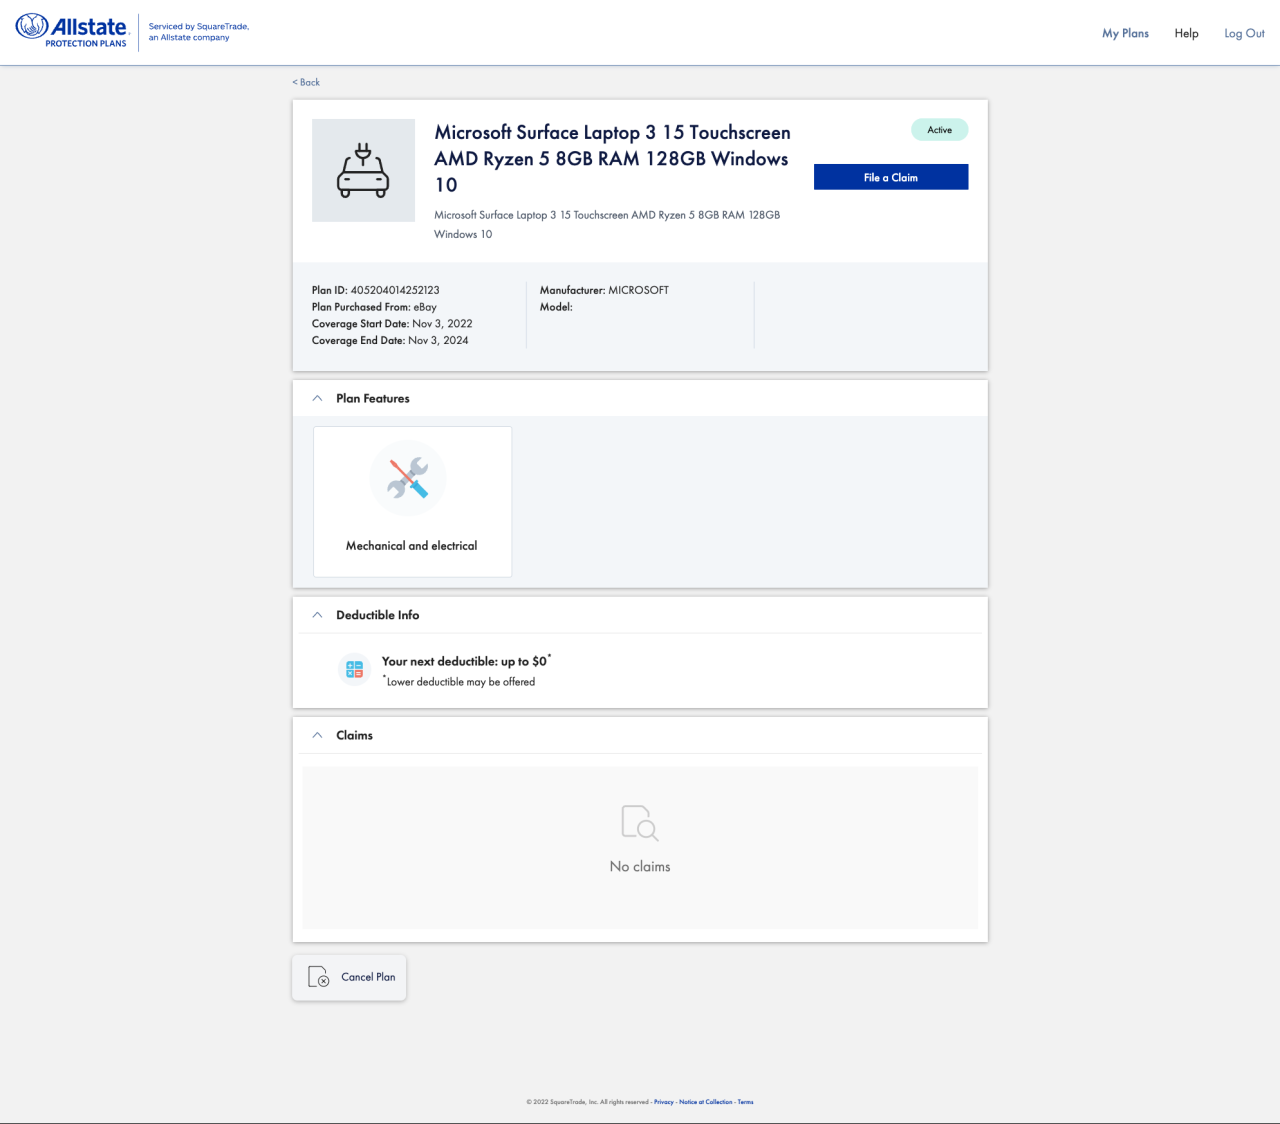The width and height of the screenshot is (1280, 1124).
Task: Open the Terms link
Action: [745, 1102]
